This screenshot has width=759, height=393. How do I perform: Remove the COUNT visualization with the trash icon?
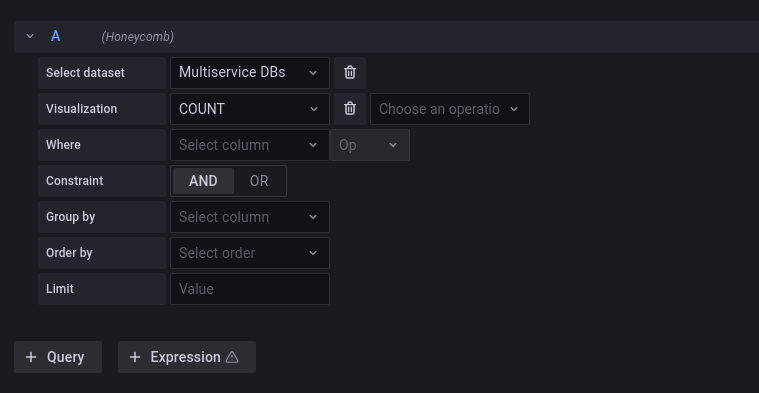pyautogui.click(x=350, y=109)
